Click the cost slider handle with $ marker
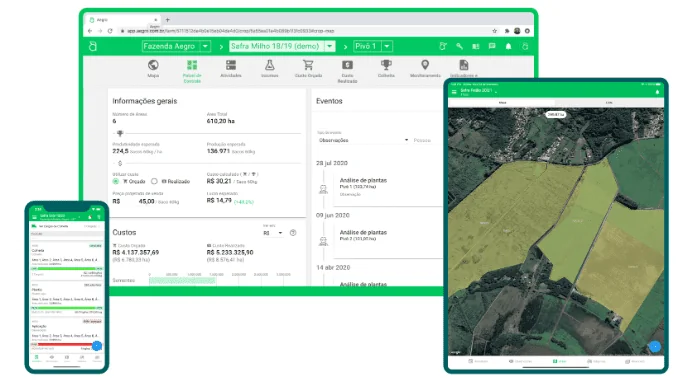Viewport: 676px width, 384px height. point(120,163)
